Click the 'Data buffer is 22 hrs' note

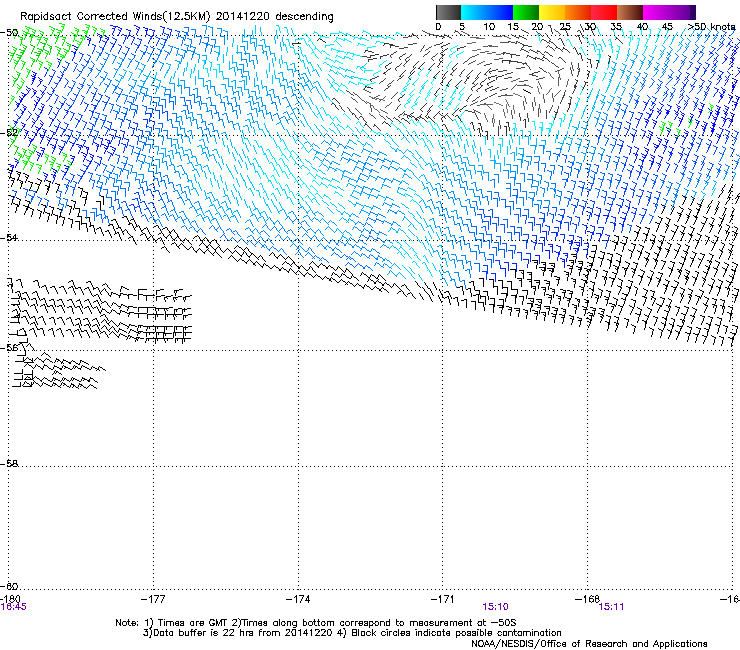238,633
